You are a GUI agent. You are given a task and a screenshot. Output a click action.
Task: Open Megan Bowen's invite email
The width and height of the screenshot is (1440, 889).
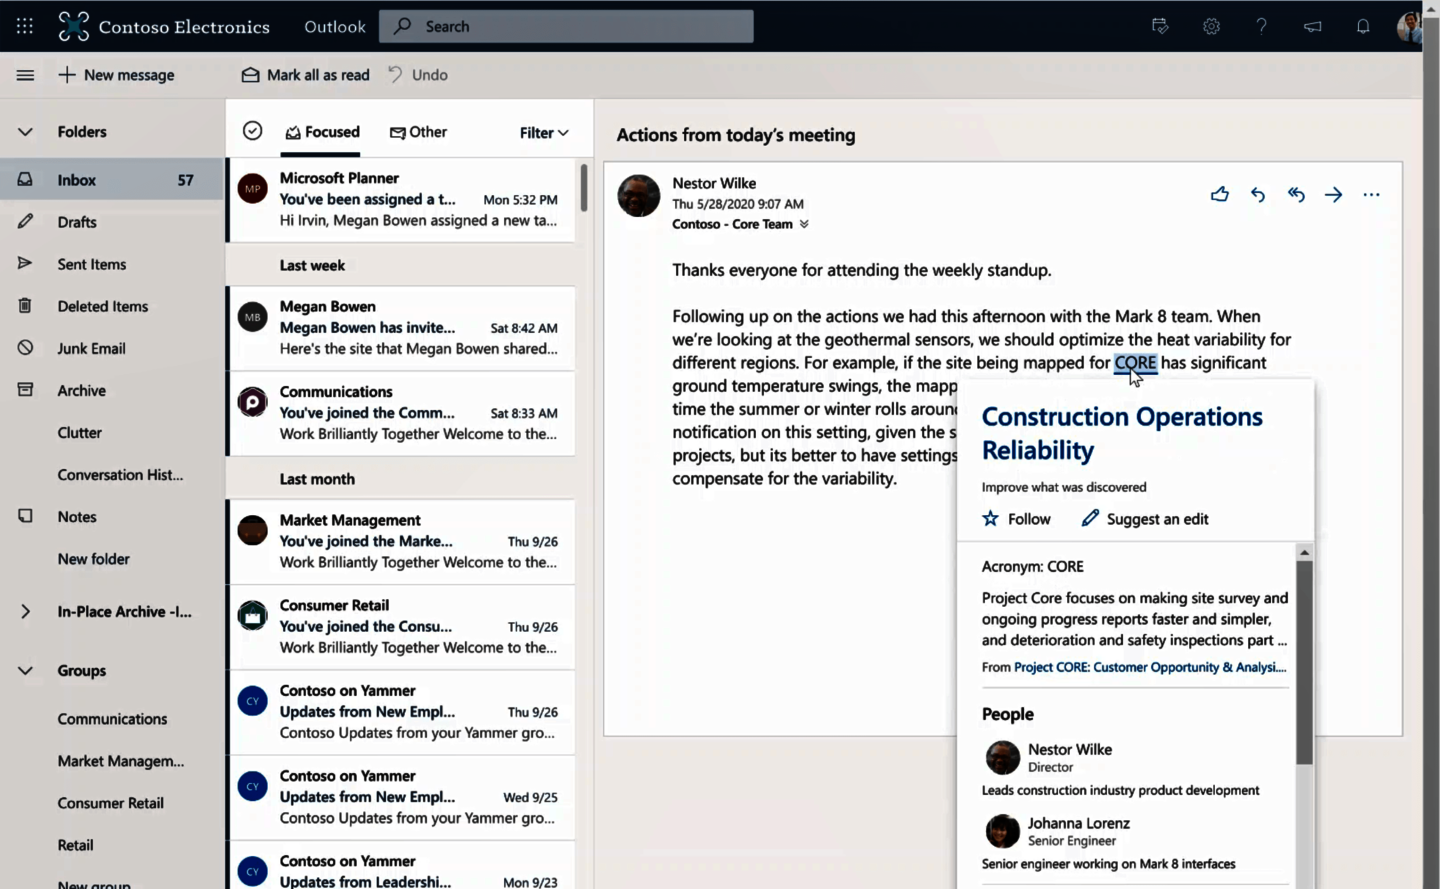click(x=401, y=328)
